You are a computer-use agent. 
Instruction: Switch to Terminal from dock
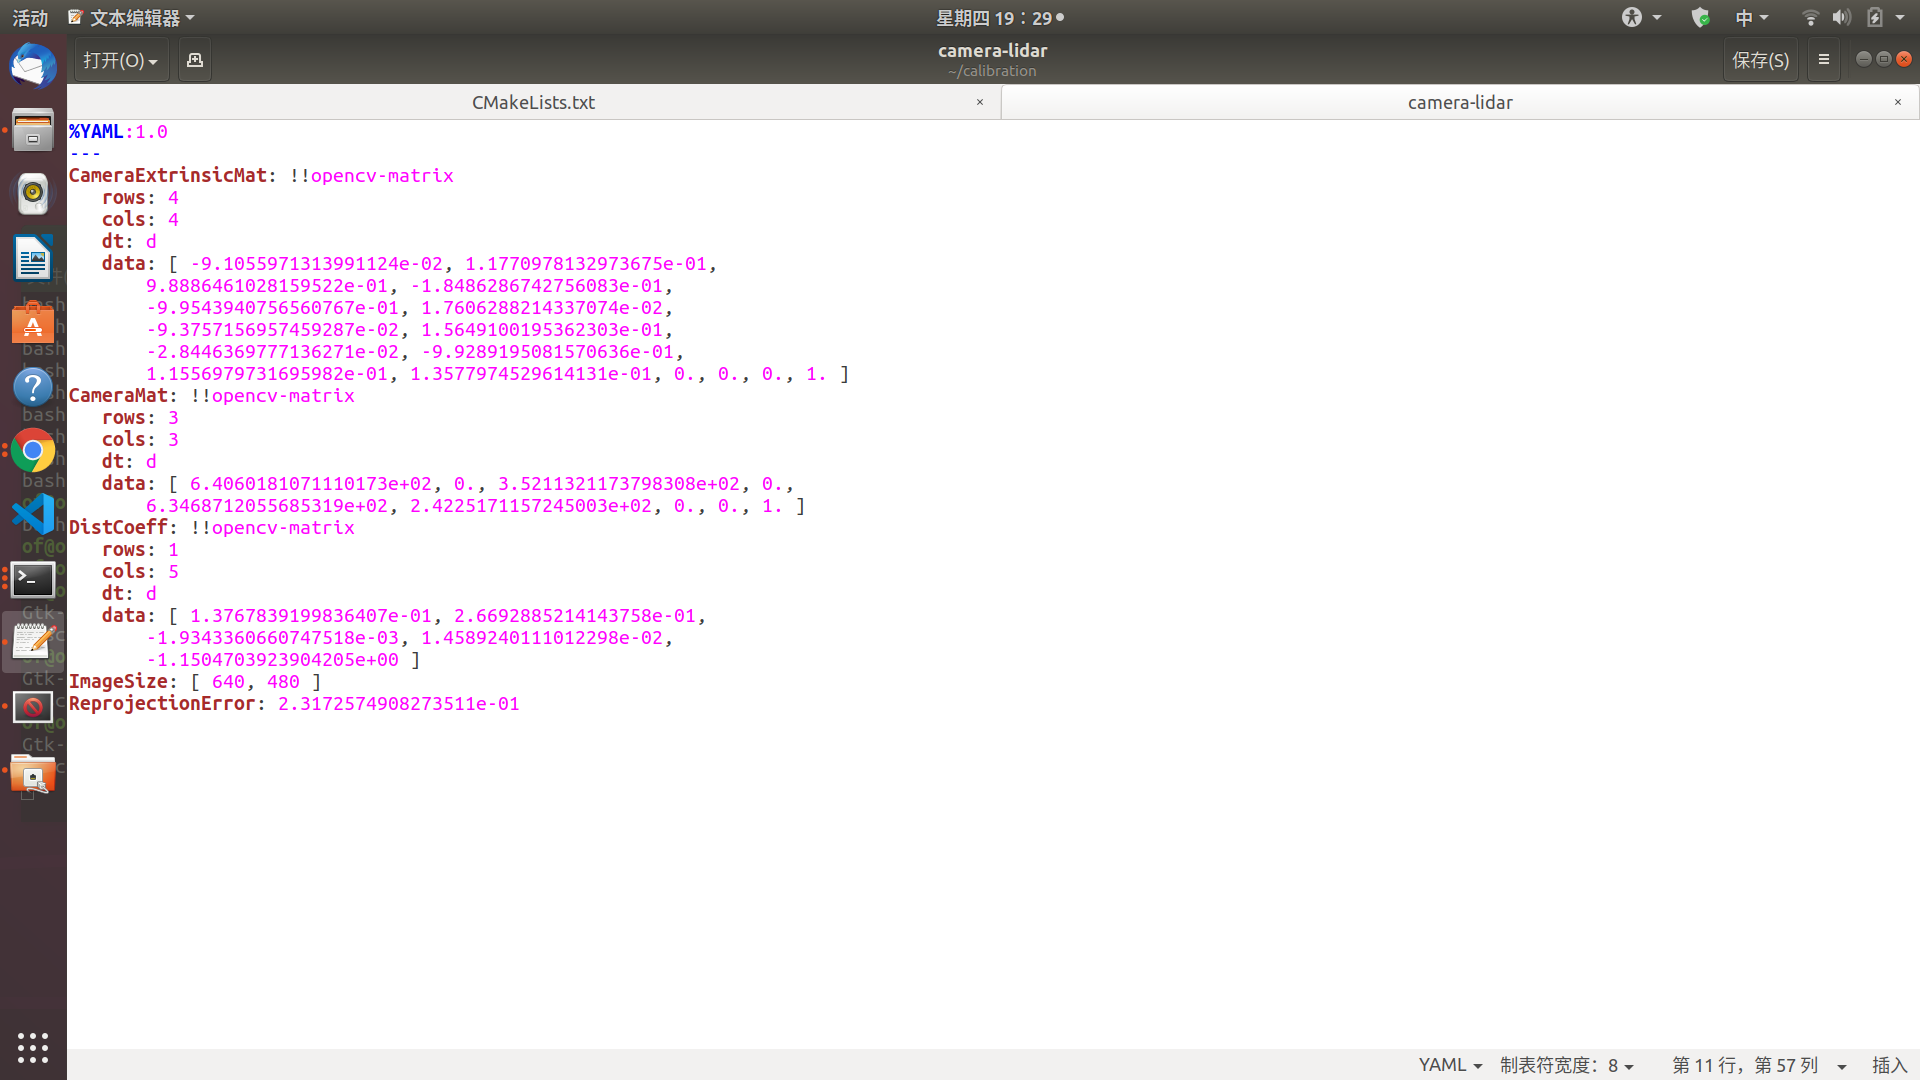[33, 579]
